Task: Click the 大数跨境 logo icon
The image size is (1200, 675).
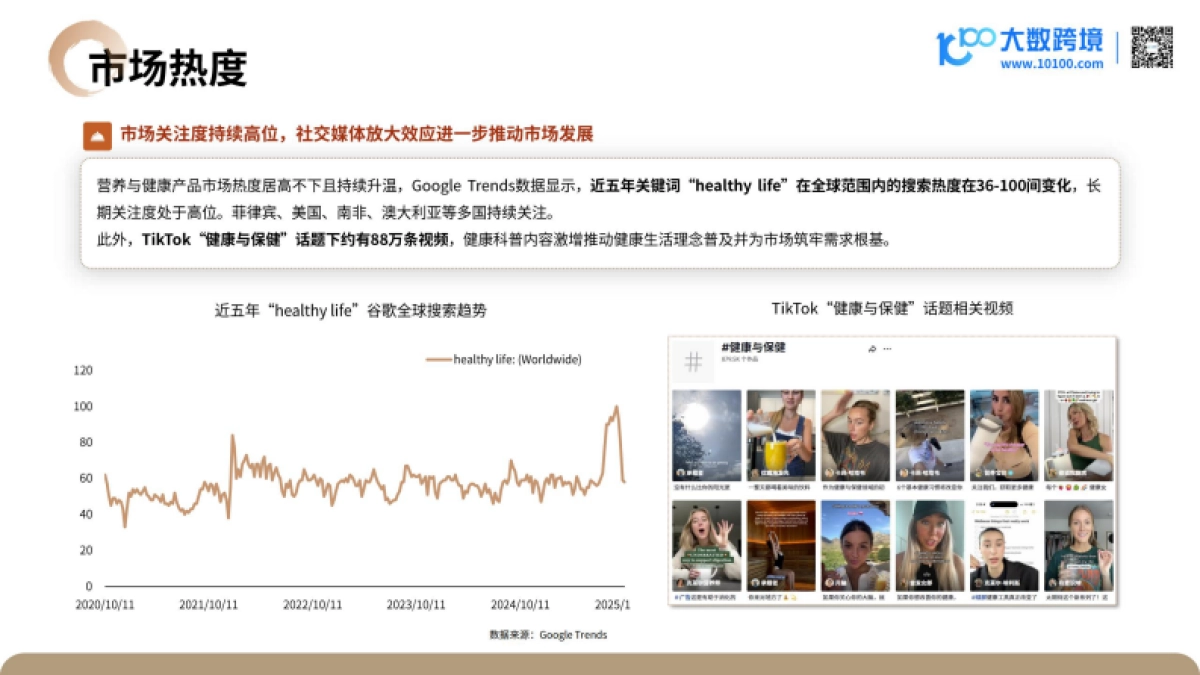Action: click(965, 46)
